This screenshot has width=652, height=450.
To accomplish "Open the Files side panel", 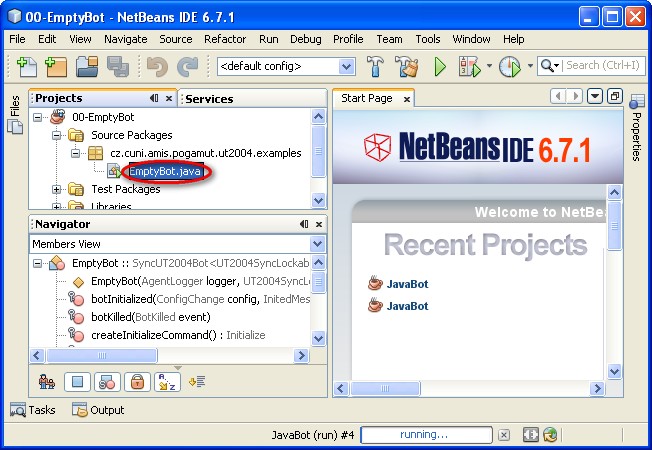I will [15, 115].
